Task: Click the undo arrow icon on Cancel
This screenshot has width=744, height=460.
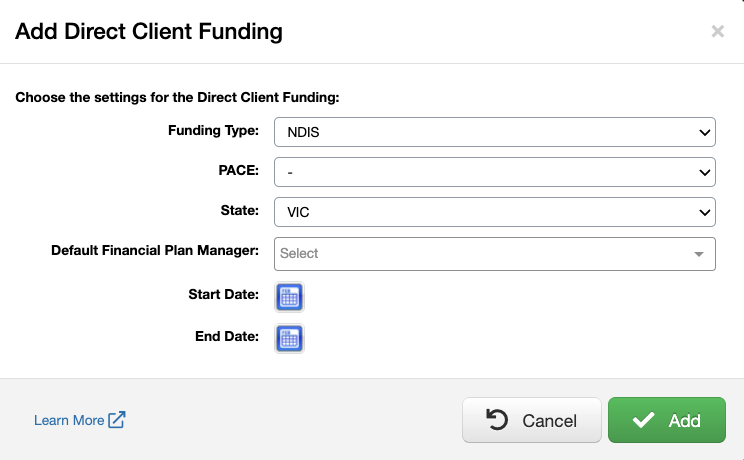Action: 497,420
